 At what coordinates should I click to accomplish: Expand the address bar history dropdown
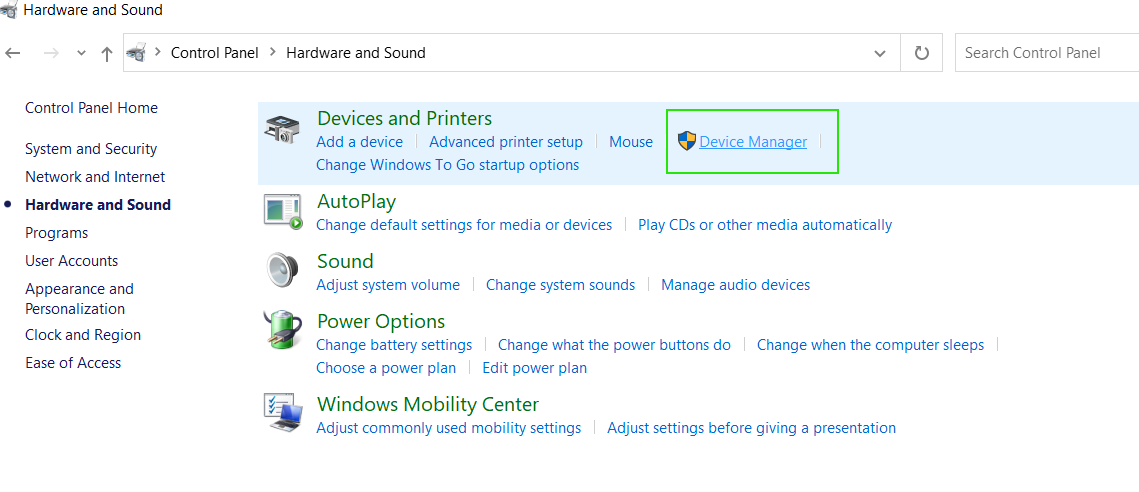[880, 53]
